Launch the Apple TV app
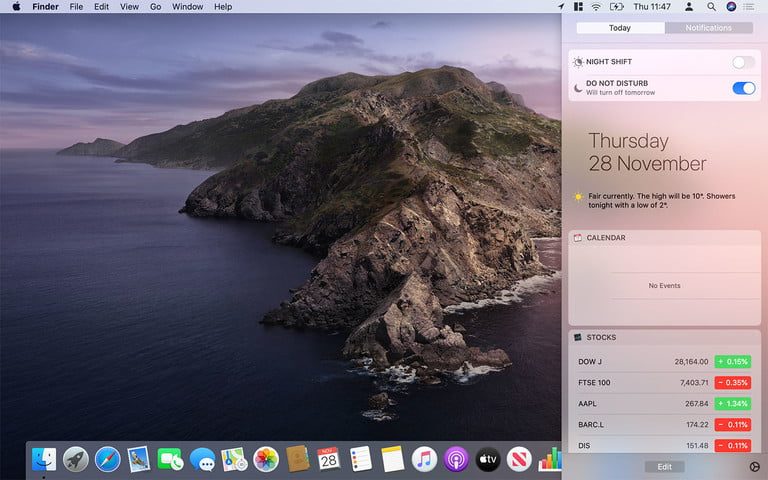This screenshot has height=480, width=768. [x=487, y=459]
